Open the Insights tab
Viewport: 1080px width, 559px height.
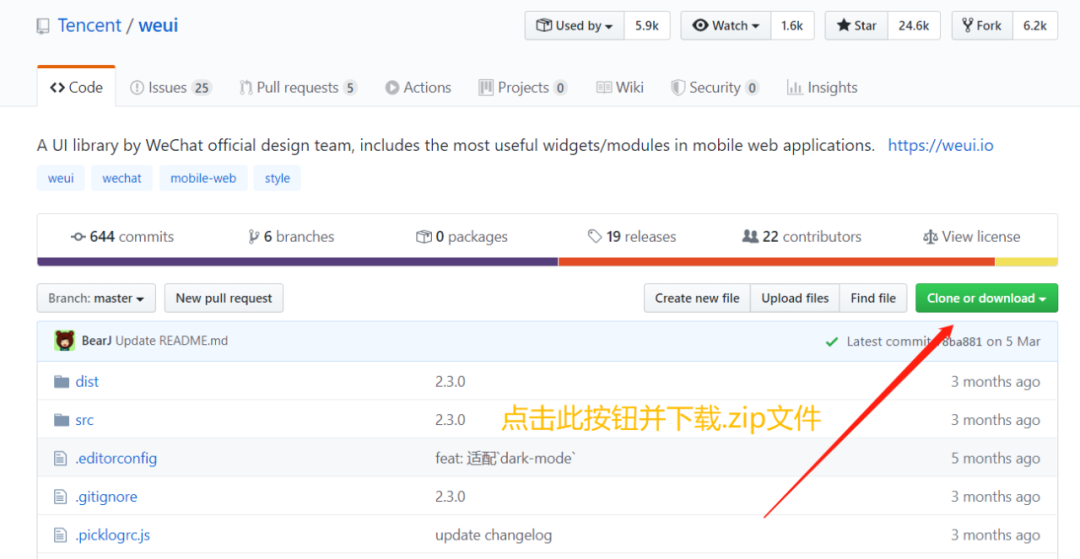click(x=822, y=87)
